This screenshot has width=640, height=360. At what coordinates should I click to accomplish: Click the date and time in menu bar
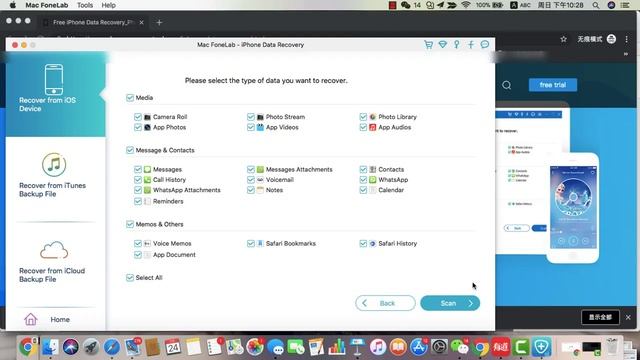(561, 5)
